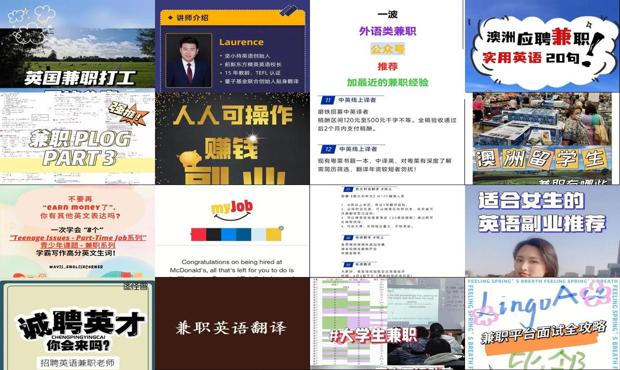620x370 pixels.
Task: Open the myJob McDonald's thumbnail
Action: [x=232, y=231]
